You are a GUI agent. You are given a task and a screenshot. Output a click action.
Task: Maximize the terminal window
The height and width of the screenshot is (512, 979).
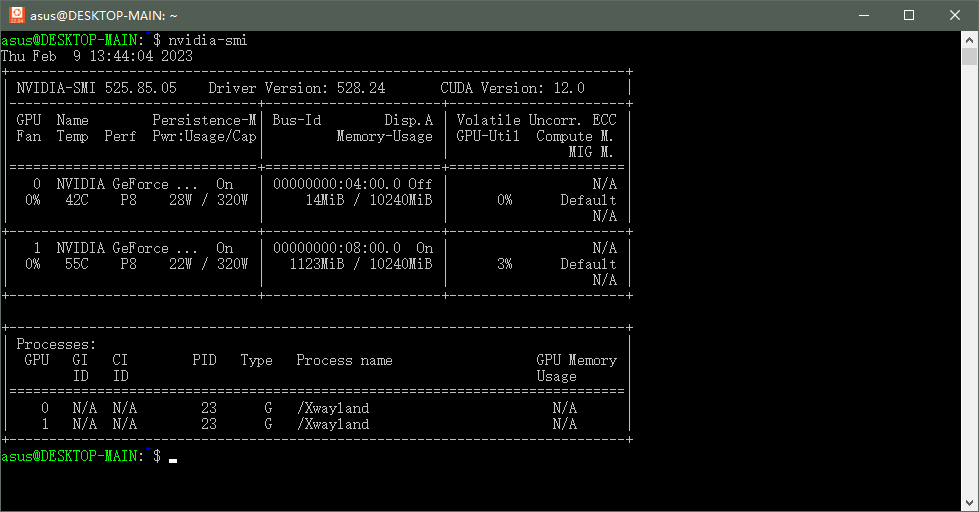tap(909, 15)
